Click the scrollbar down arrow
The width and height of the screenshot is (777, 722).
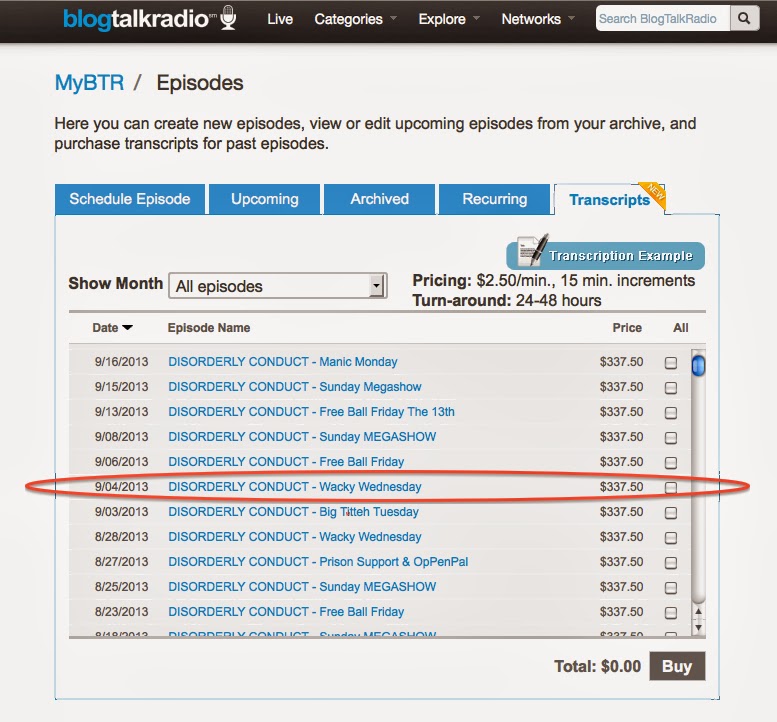click(x=698, y=628)
